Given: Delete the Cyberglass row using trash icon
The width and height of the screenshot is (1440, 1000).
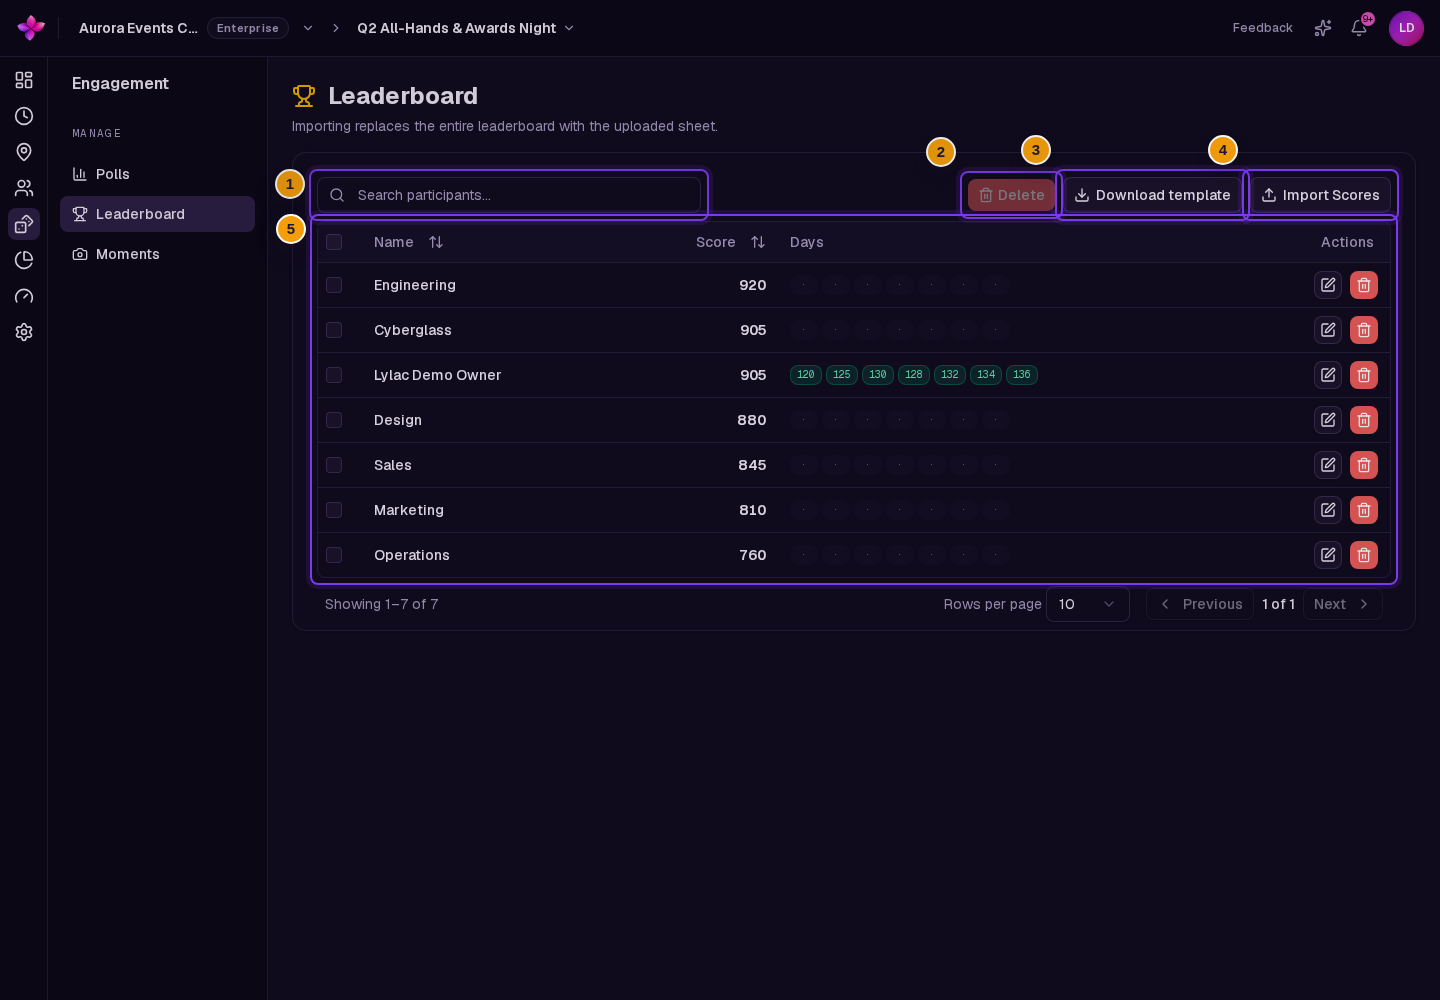Looking at the screenshot, I should pyautogui.click(x=1364, y=330).
